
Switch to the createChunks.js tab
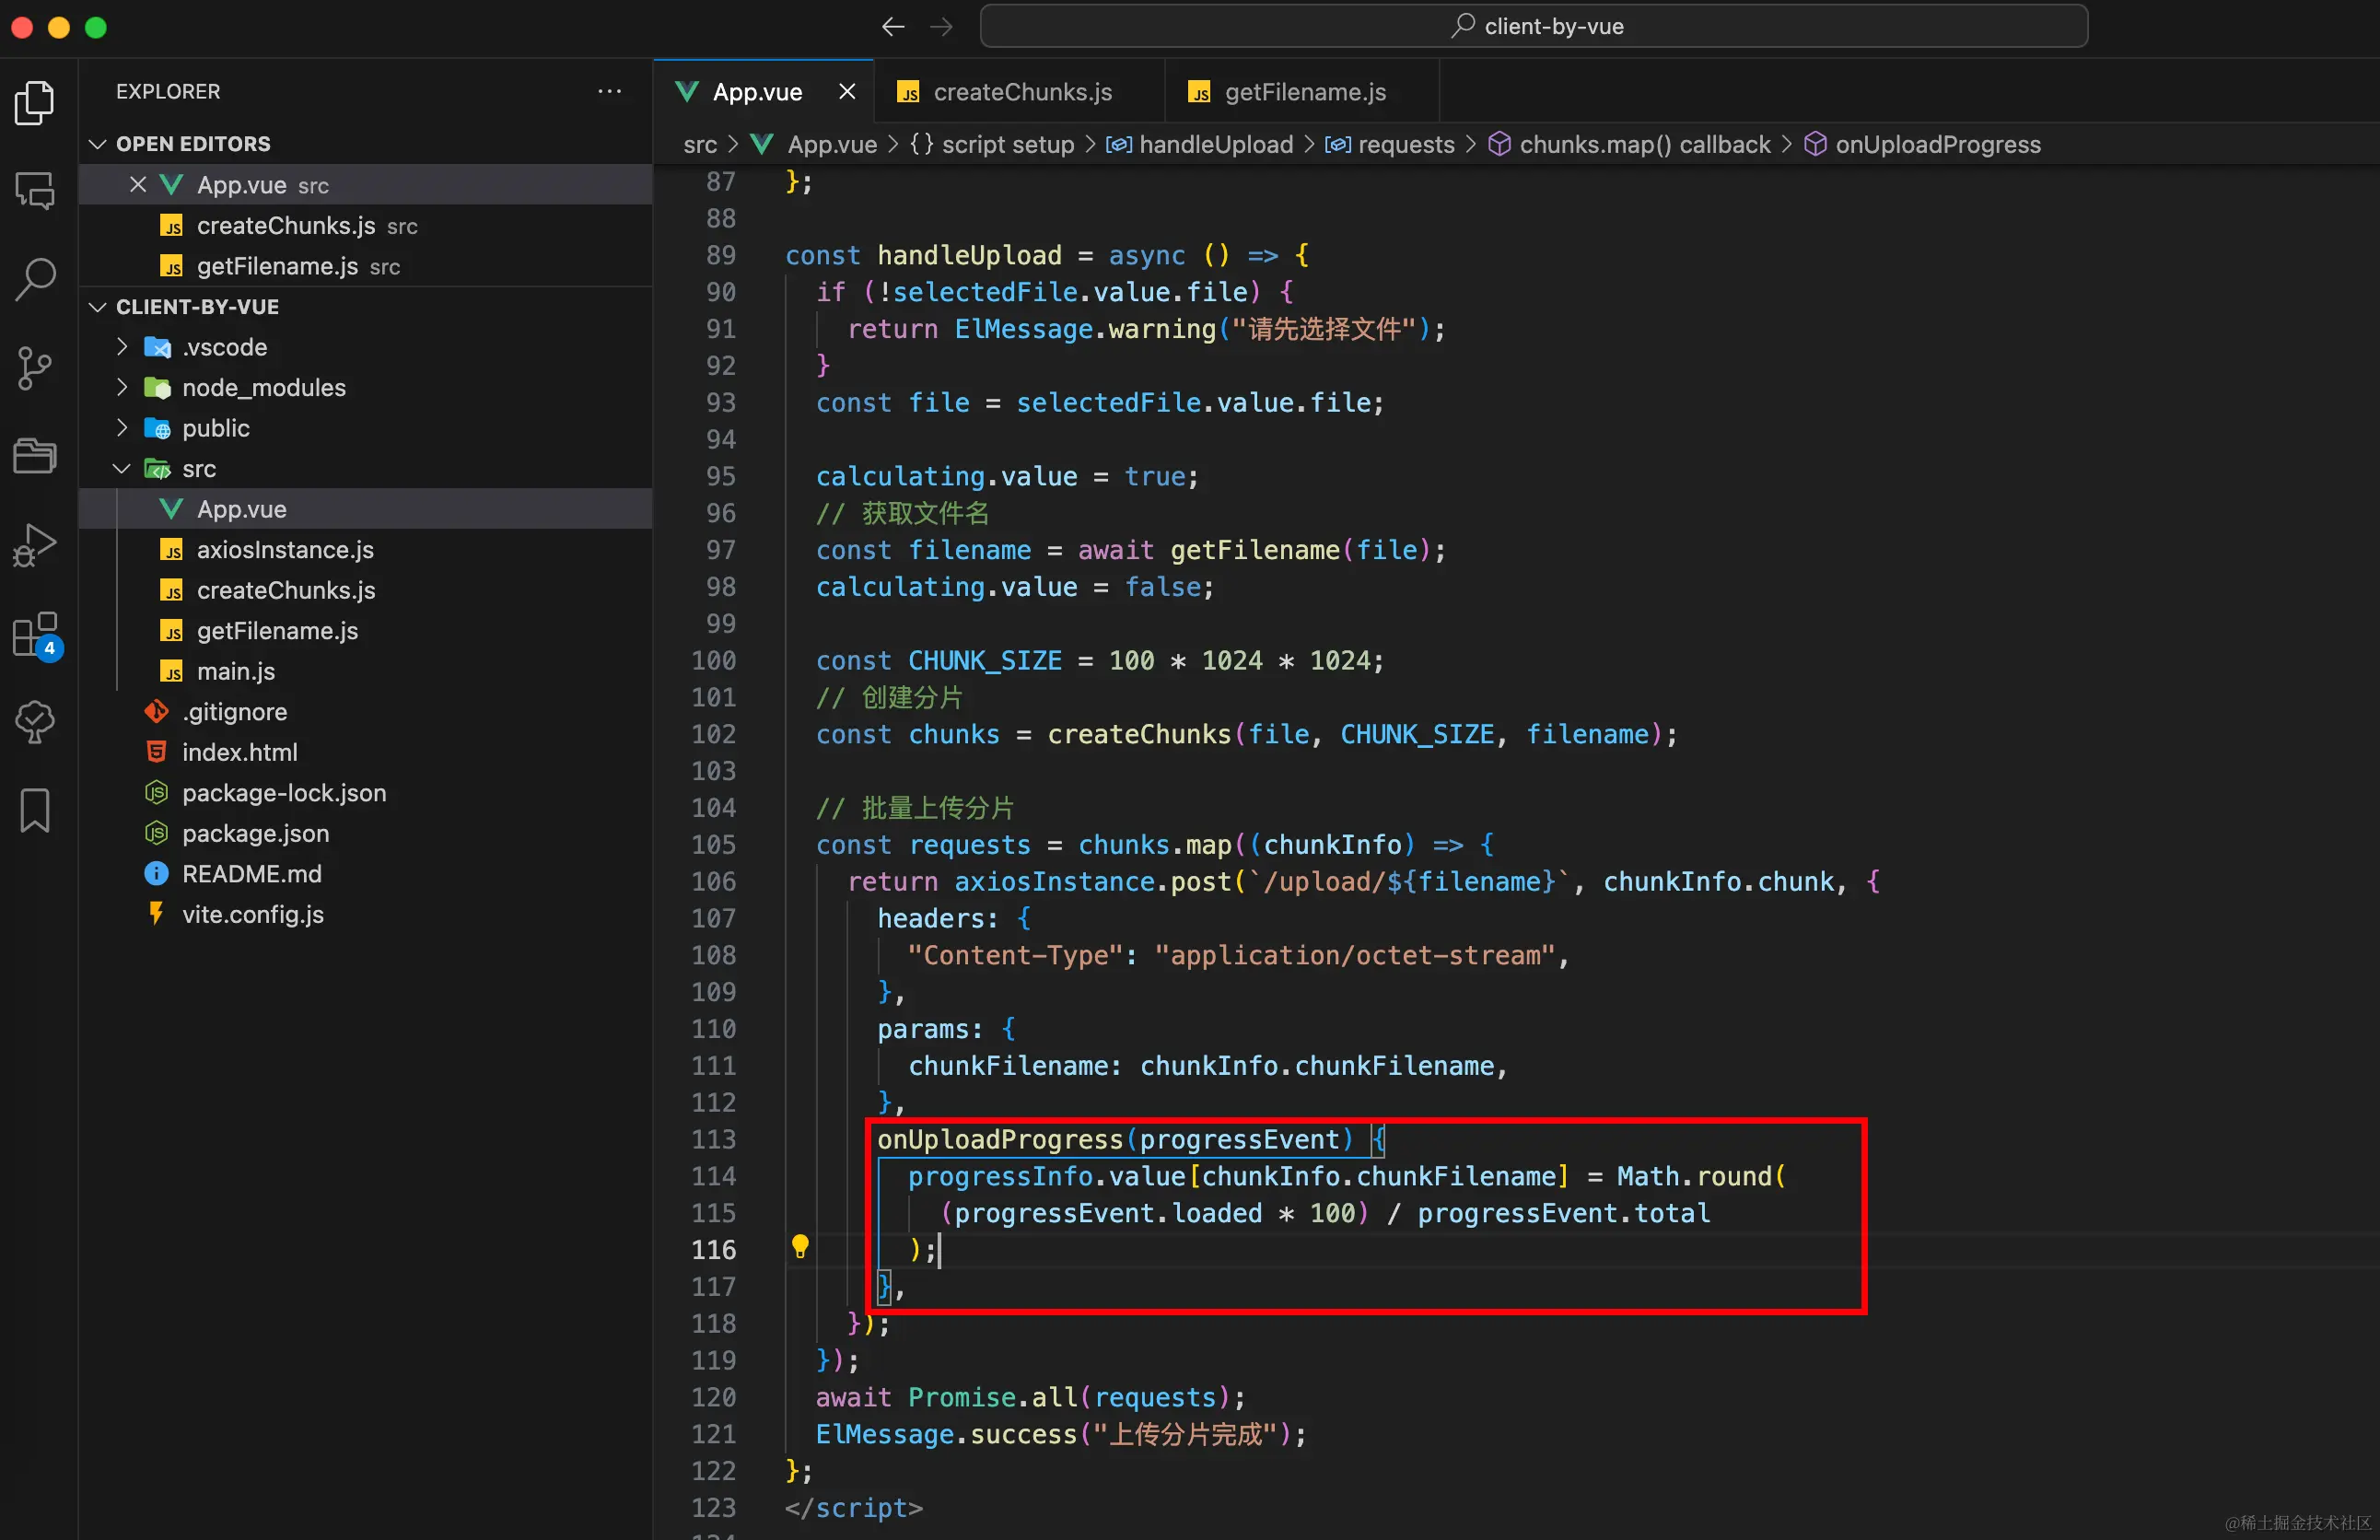click(x=1021, y=92)
